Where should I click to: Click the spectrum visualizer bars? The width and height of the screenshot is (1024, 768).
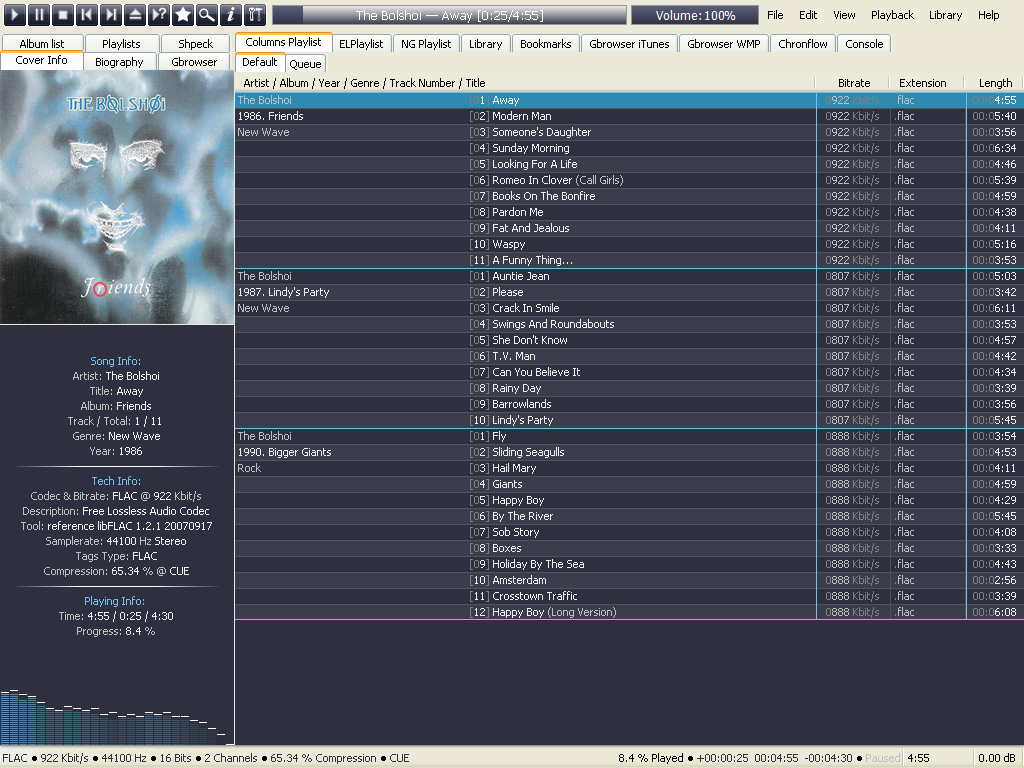tap(117, 716)
